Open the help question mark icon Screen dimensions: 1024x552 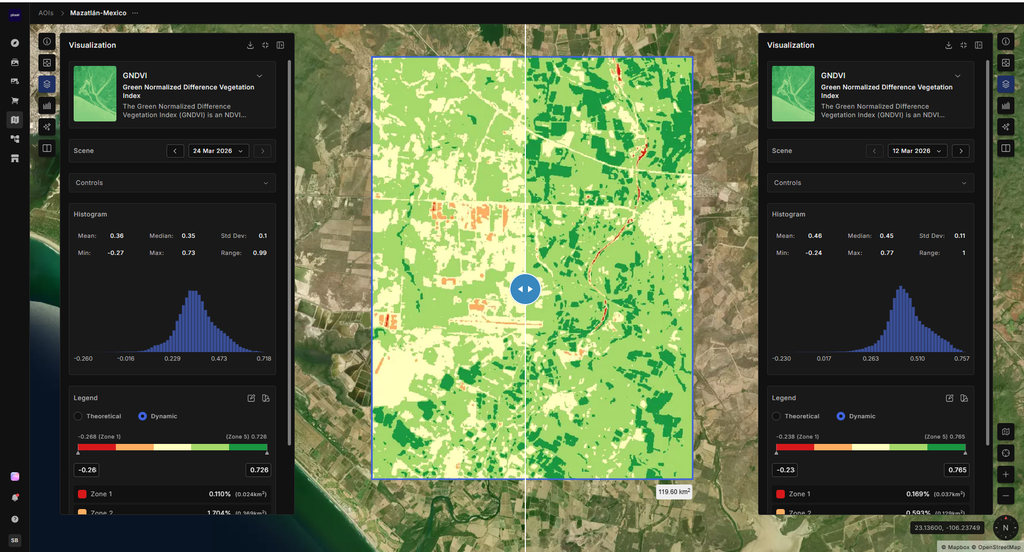(x=14, y=519)
